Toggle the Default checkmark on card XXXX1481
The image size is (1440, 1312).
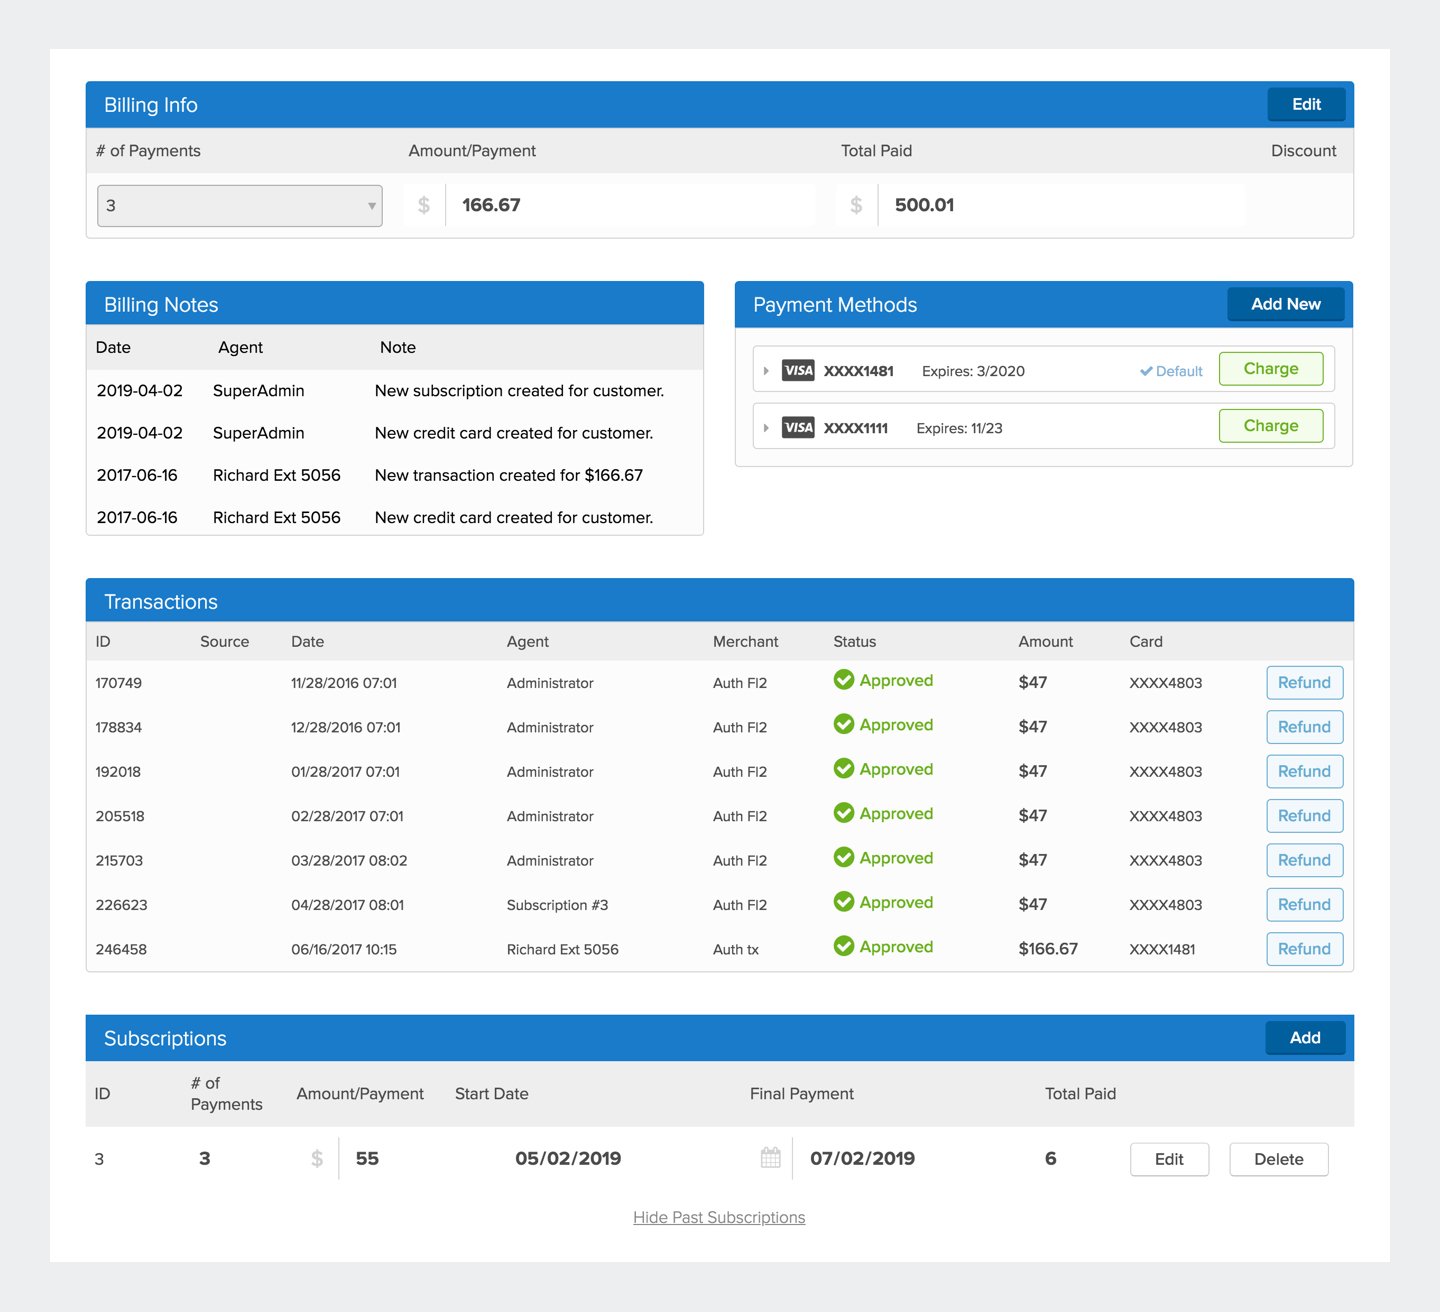(1146, 371)
